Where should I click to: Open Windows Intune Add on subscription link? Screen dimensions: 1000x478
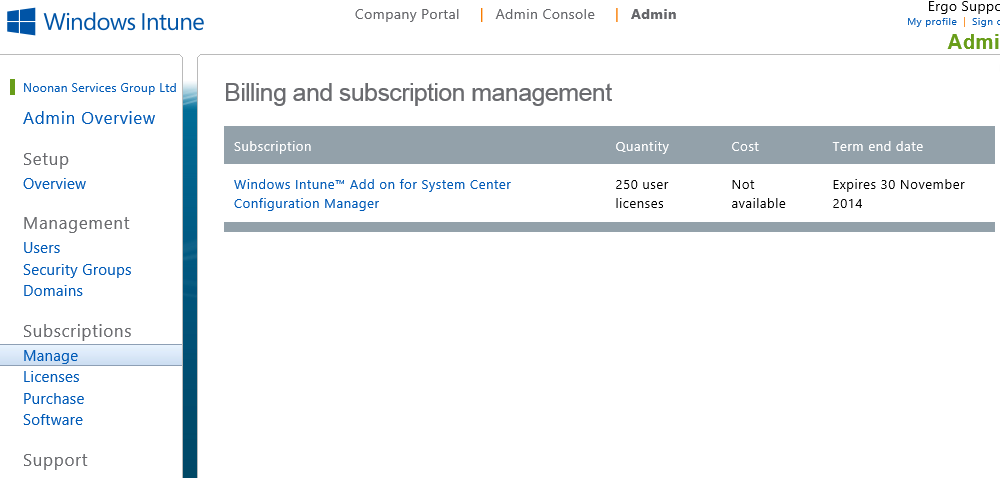[x=372, y=194]
